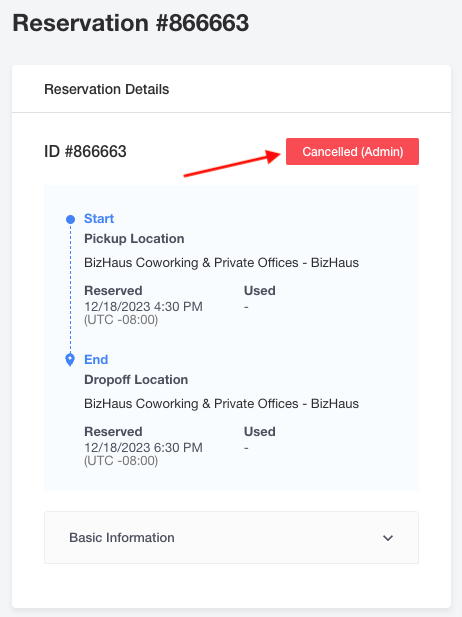Click the dropoff BizHaus Coworking address text
The image size is (462, 617).
coord(222,403)
